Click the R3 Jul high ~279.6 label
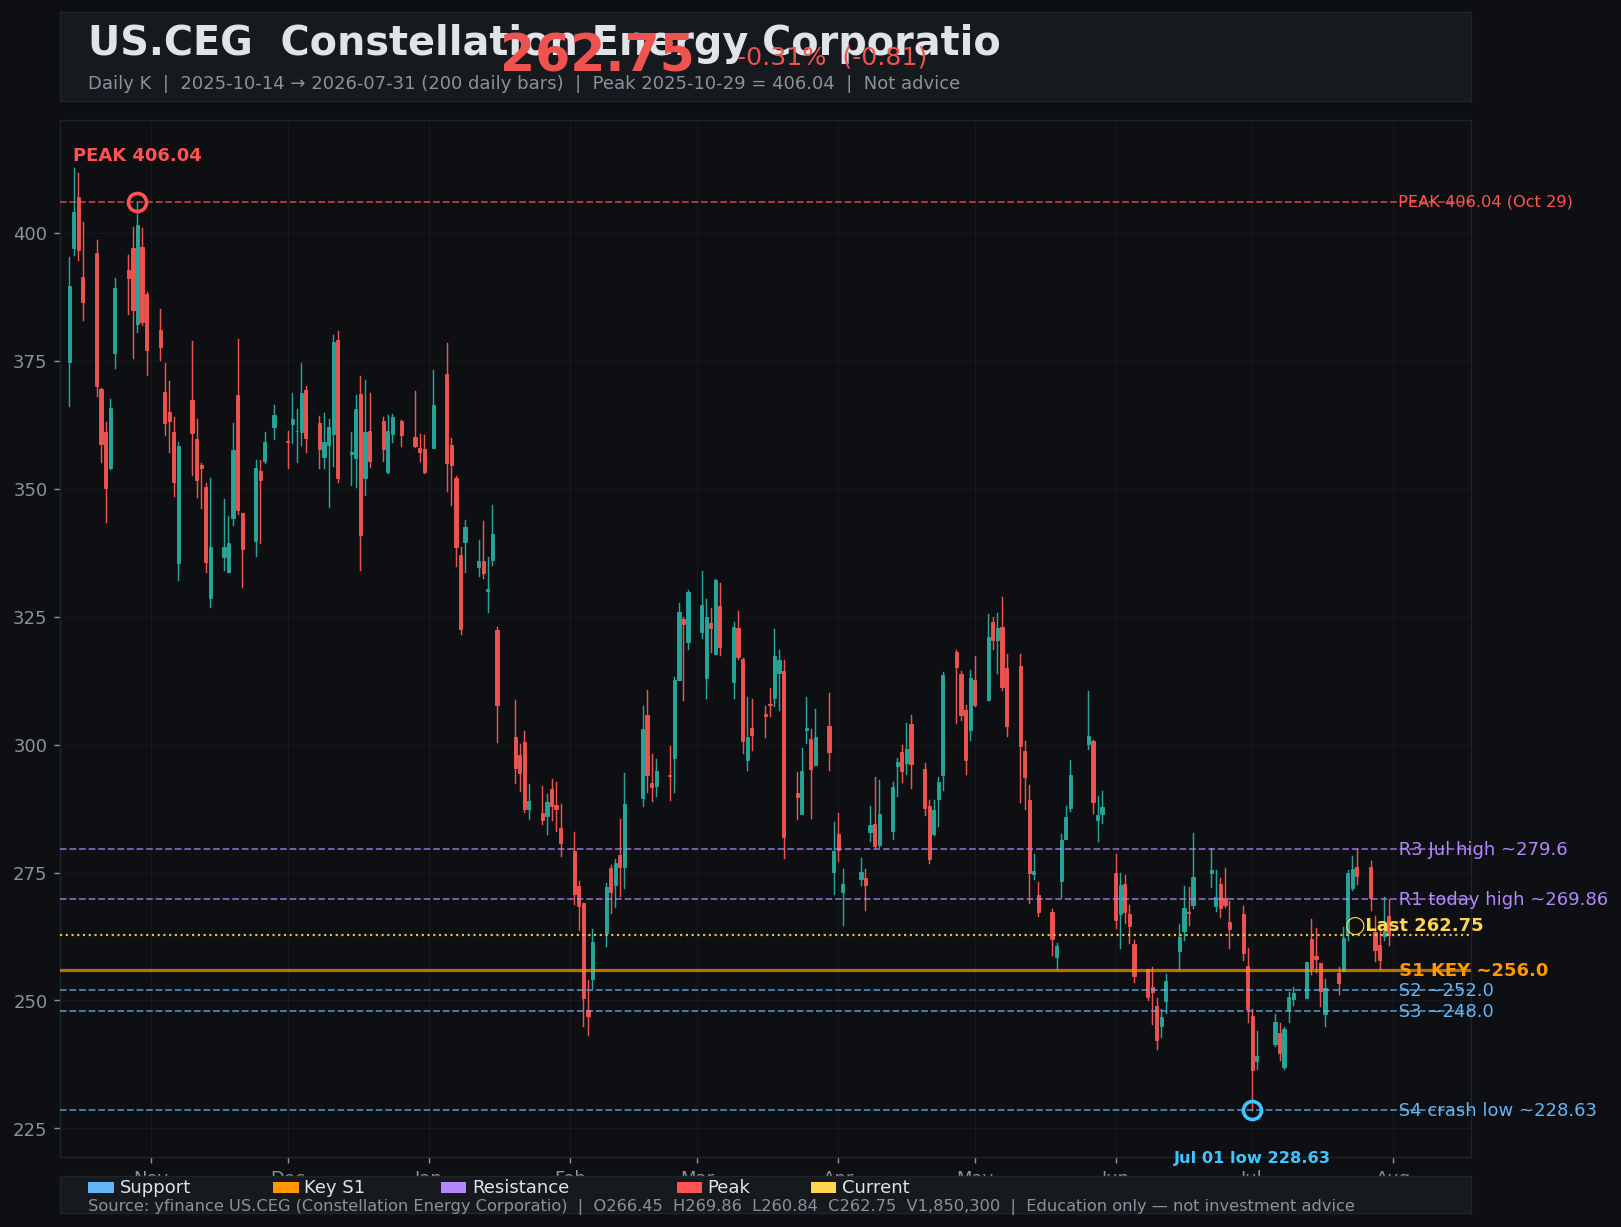 (1483, 849)
